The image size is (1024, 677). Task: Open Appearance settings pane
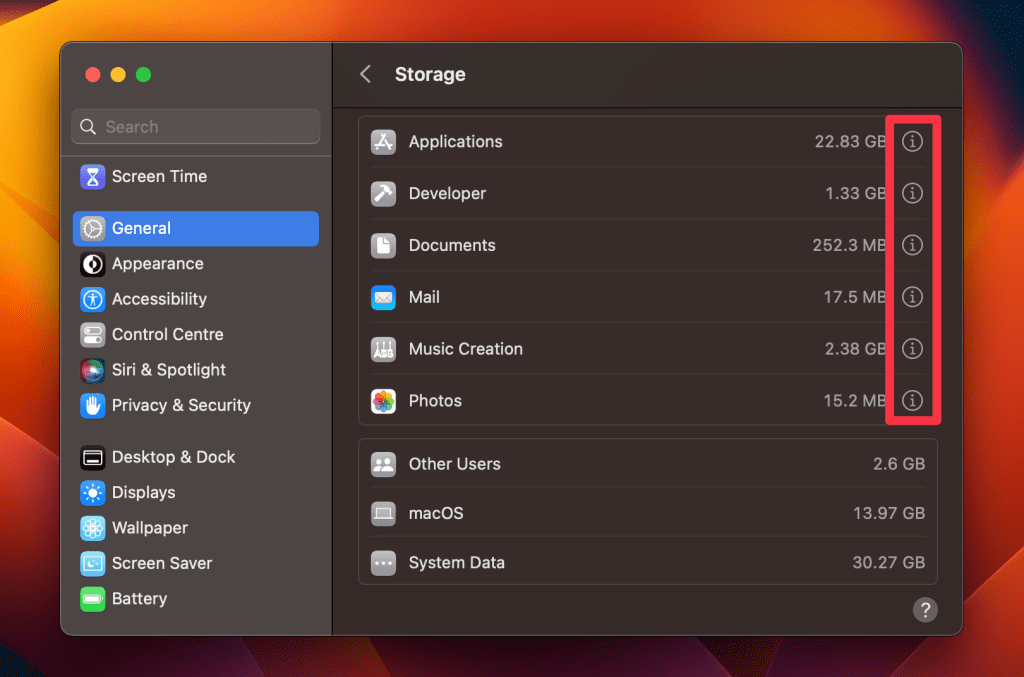[157, 264]
